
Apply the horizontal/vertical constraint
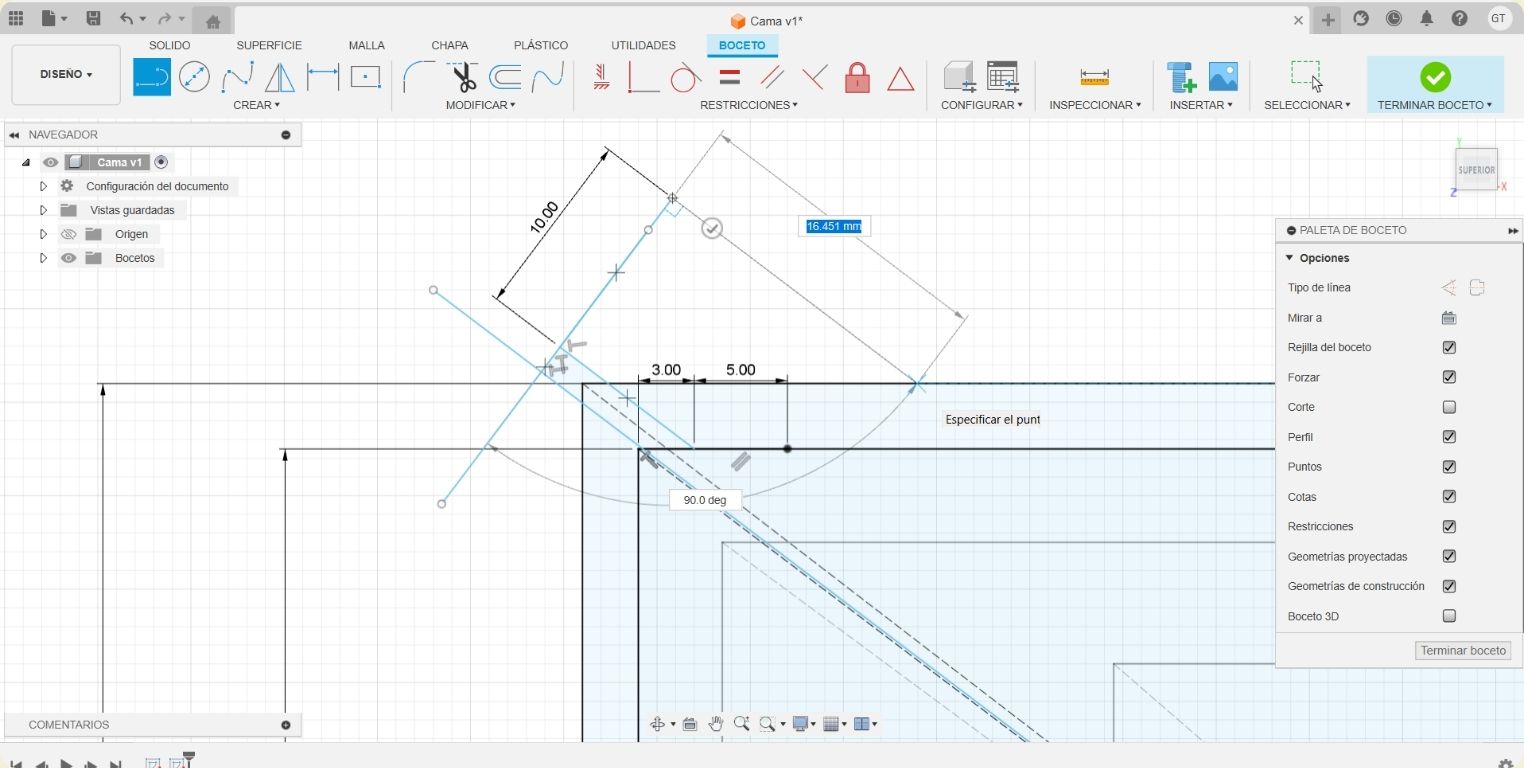(x=601, y=77)
